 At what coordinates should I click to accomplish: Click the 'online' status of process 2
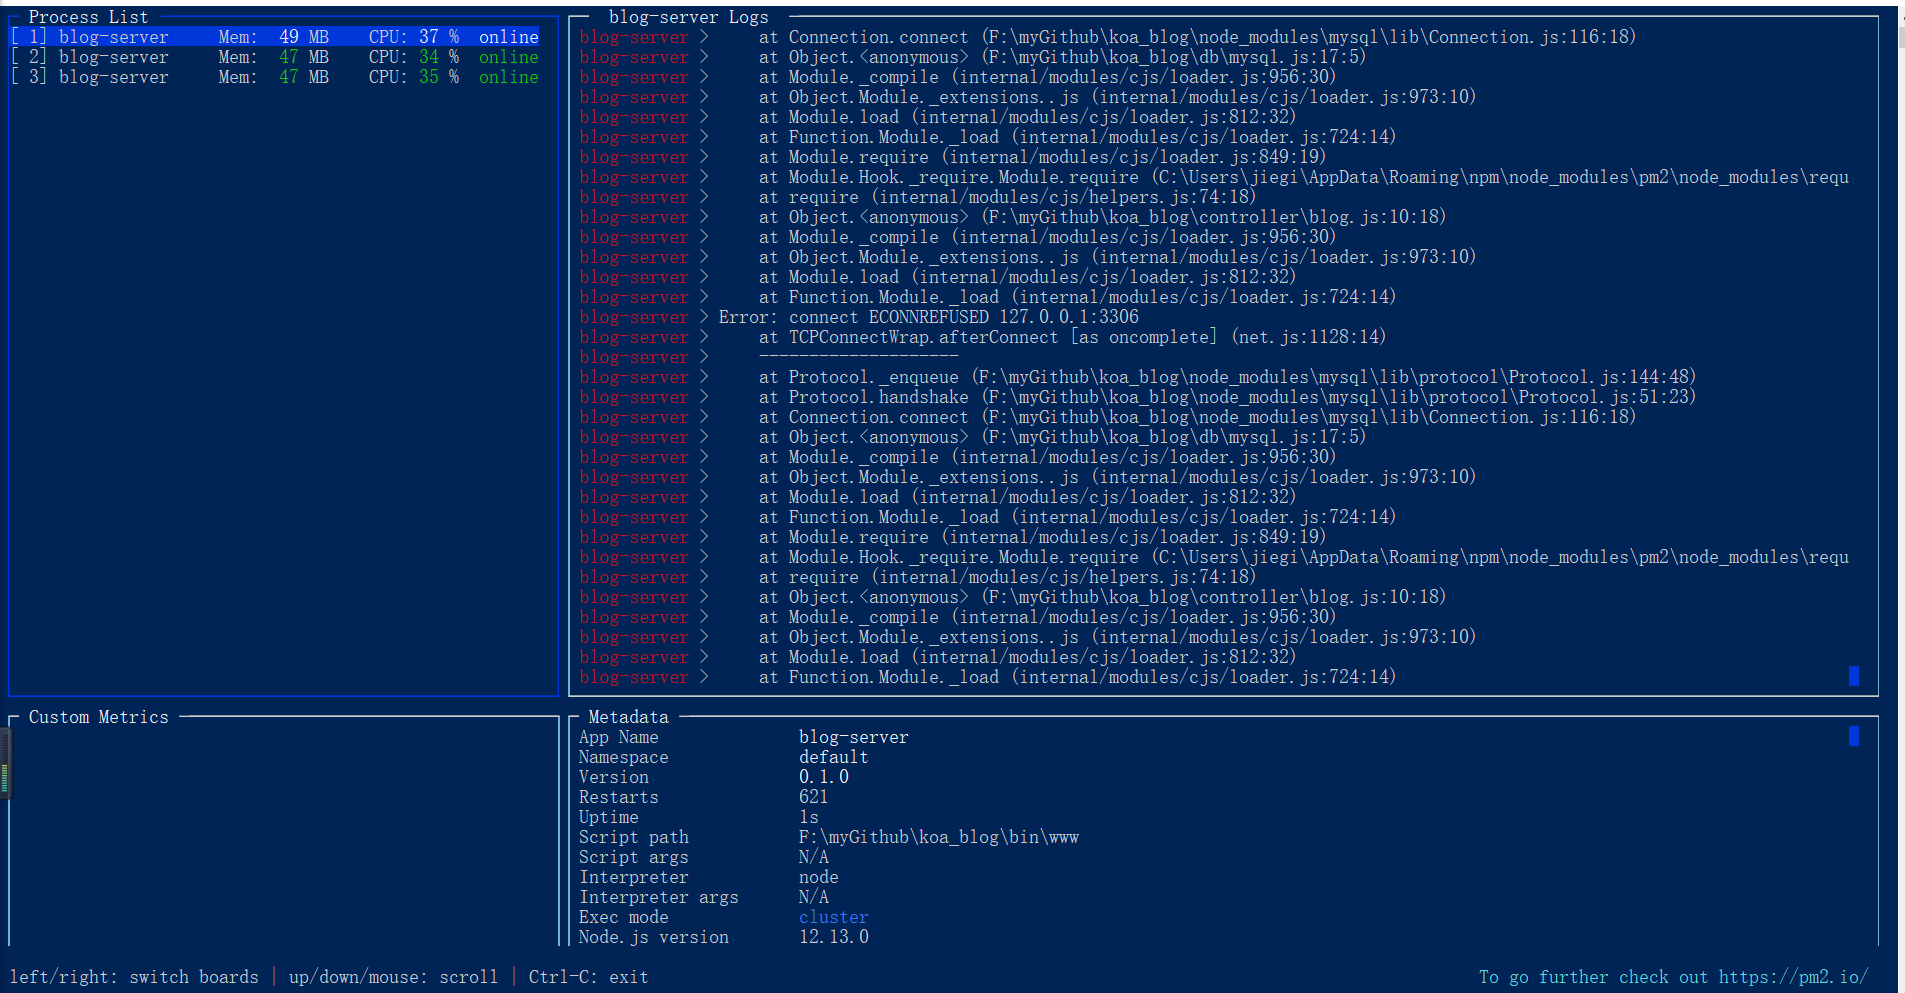pos(508,57)
